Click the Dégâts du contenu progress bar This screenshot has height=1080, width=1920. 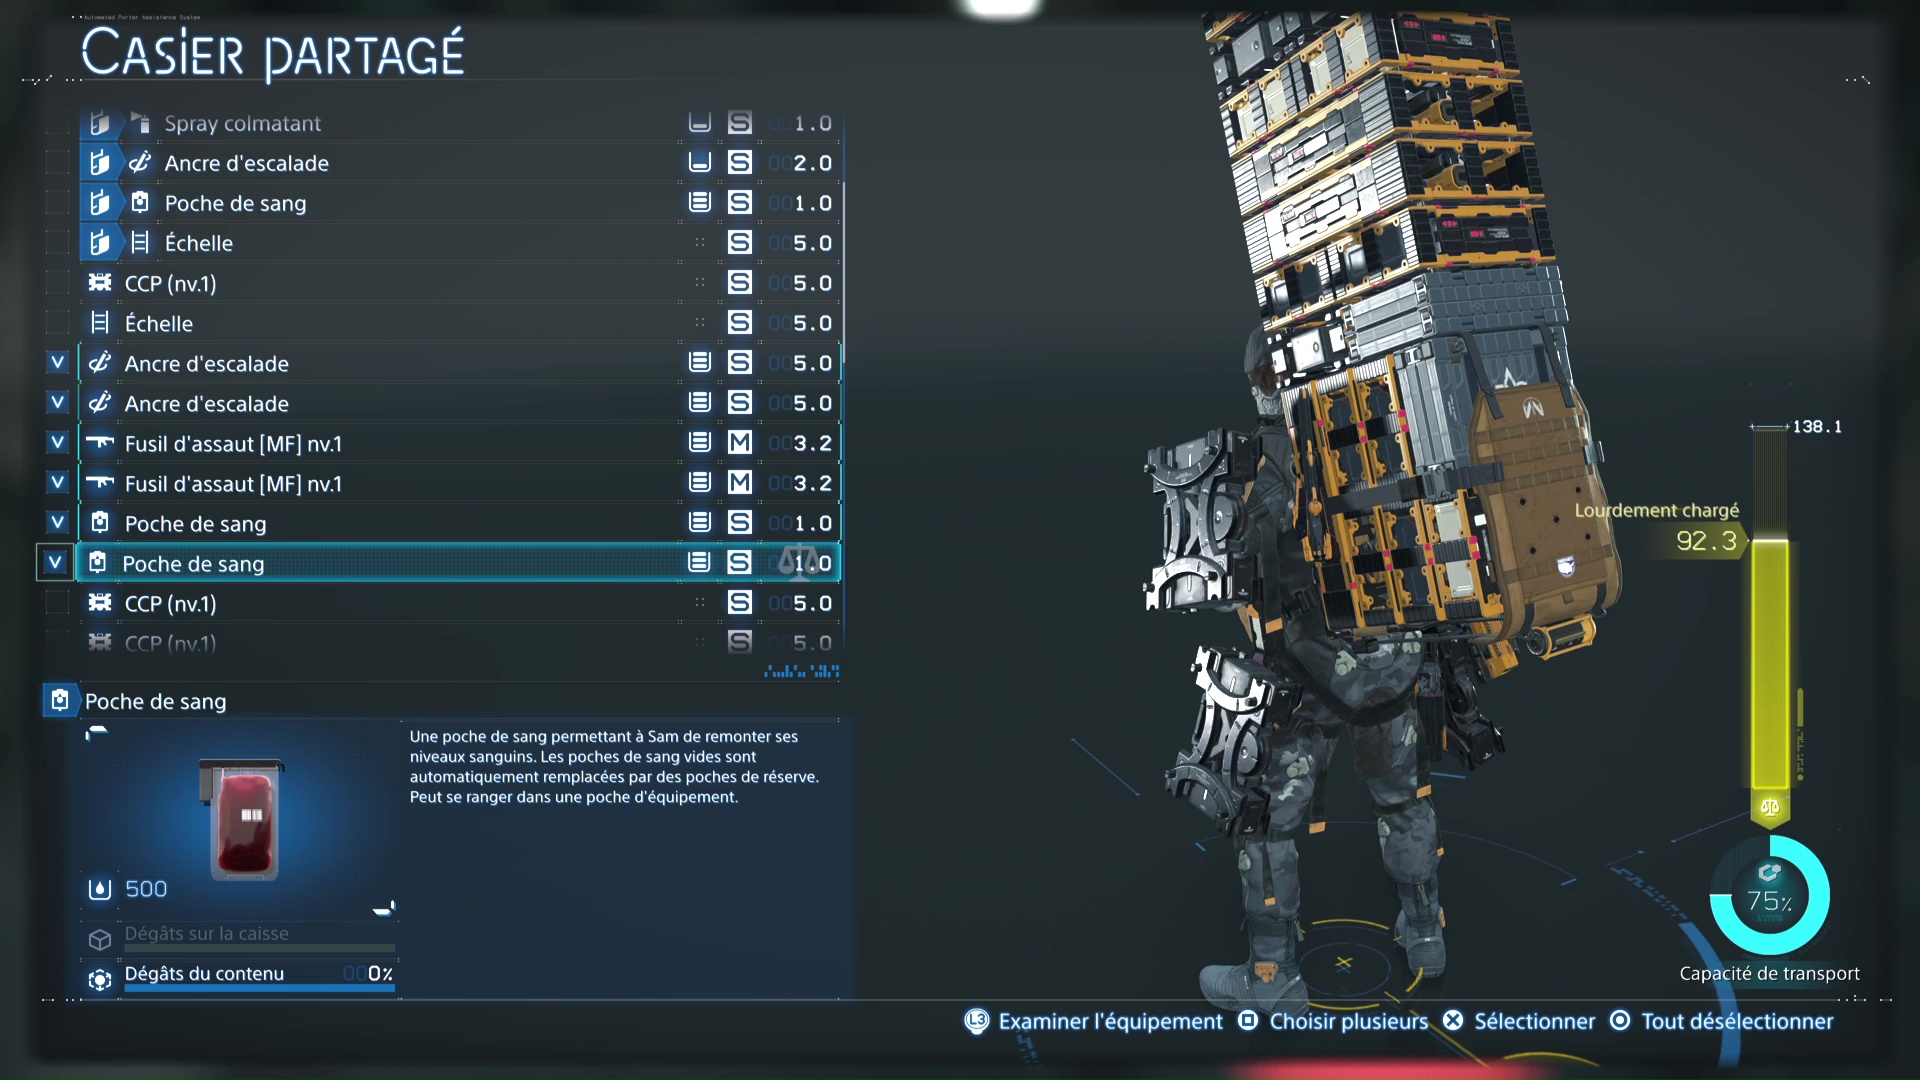pyautogui.click(x=259, y=988)
